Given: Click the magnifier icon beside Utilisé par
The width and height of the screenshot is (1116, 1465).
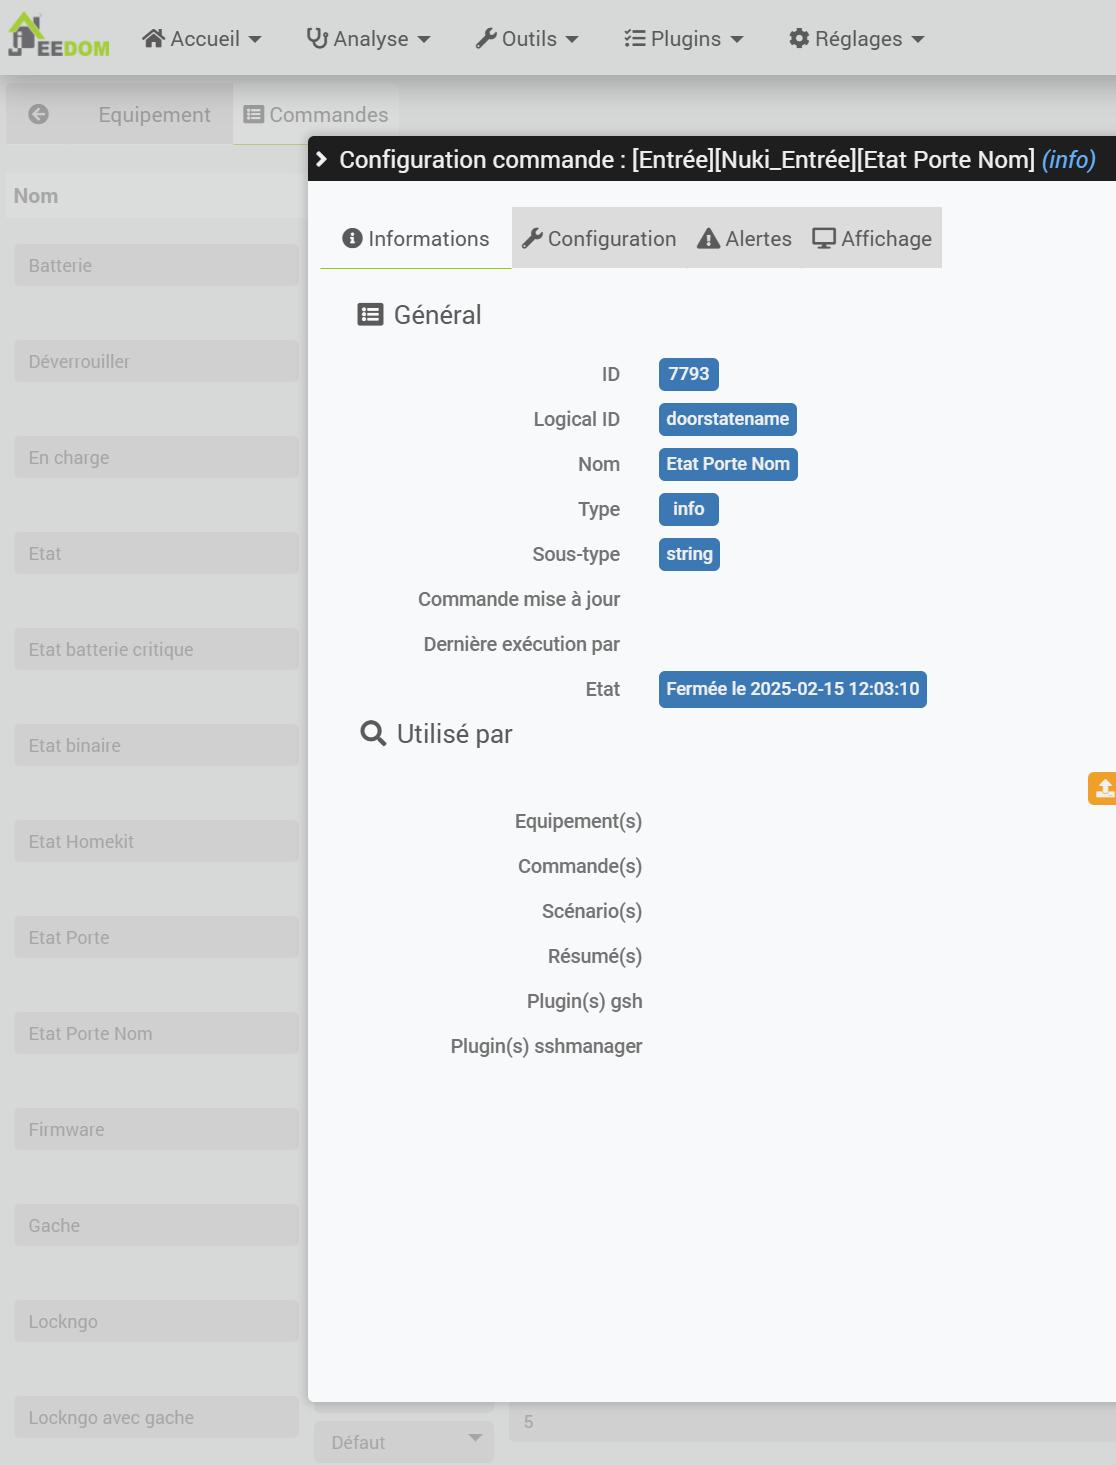Looking at the screenshot, I should (373, 734).
